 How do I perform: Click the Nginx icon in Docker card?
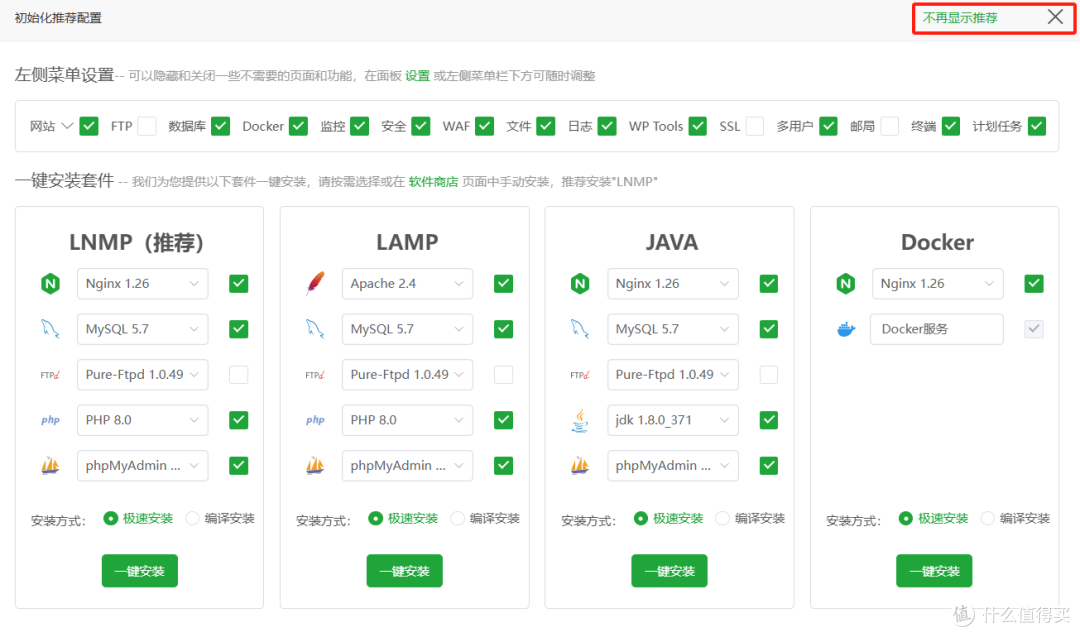[845, 284]
